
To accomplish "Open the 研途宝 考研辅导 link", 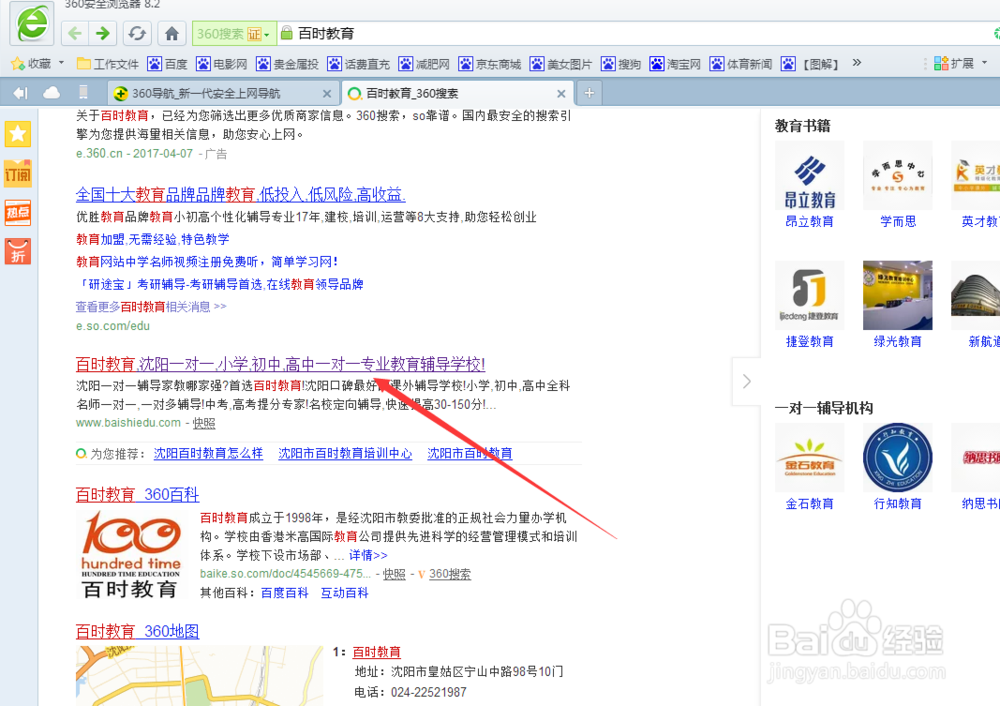I will 220,284.
